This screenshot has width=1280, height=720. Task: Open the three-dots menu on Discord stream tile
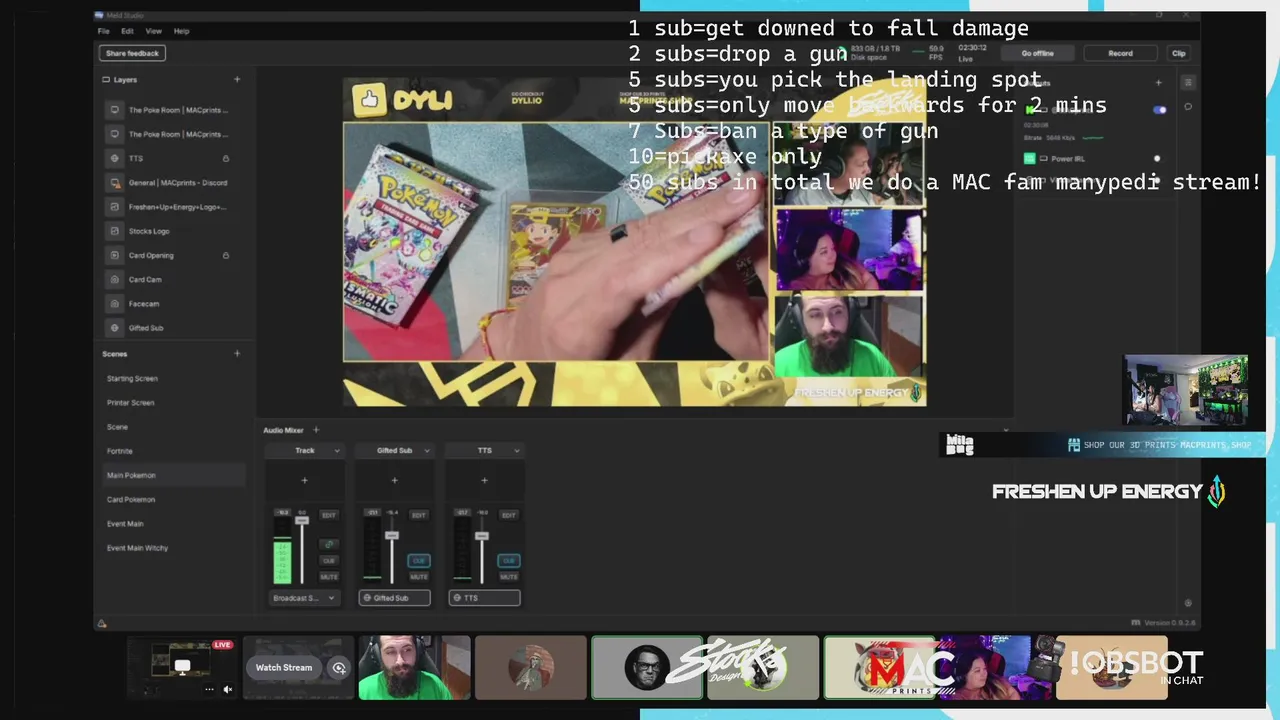click(209, 689)
